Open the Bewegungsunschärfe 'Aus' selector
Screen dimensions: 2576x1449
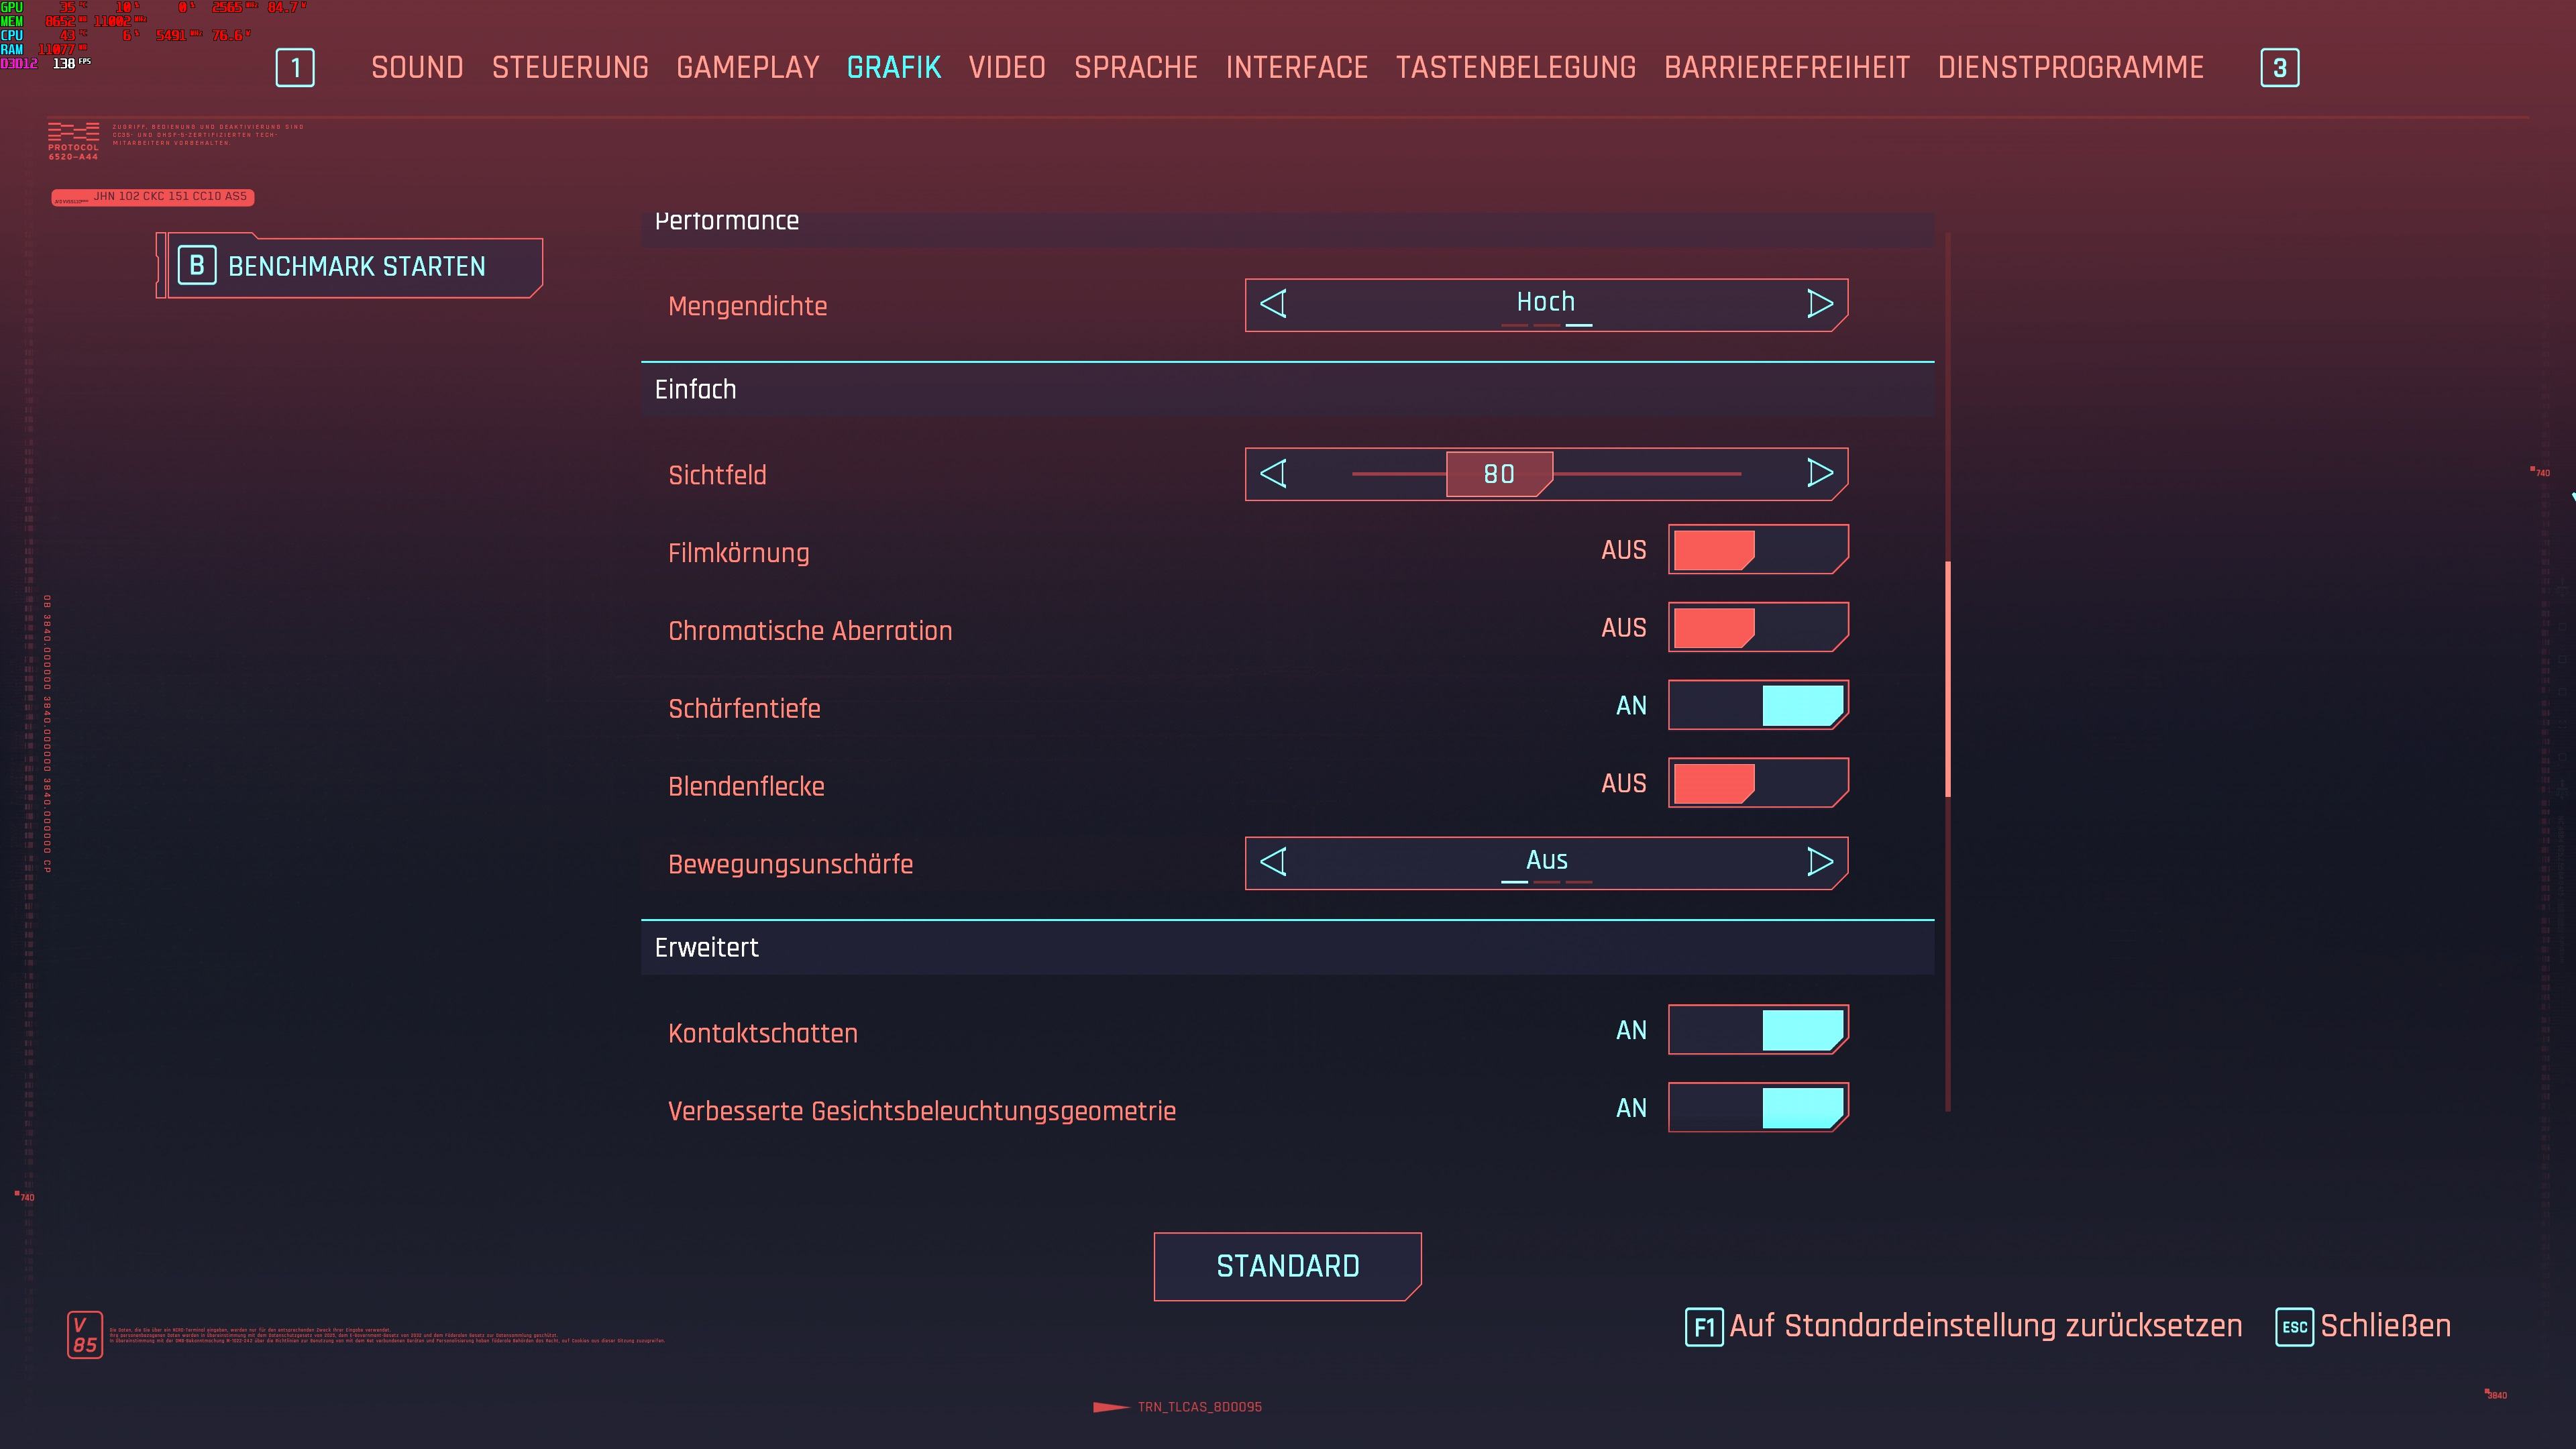[1546, 863]
